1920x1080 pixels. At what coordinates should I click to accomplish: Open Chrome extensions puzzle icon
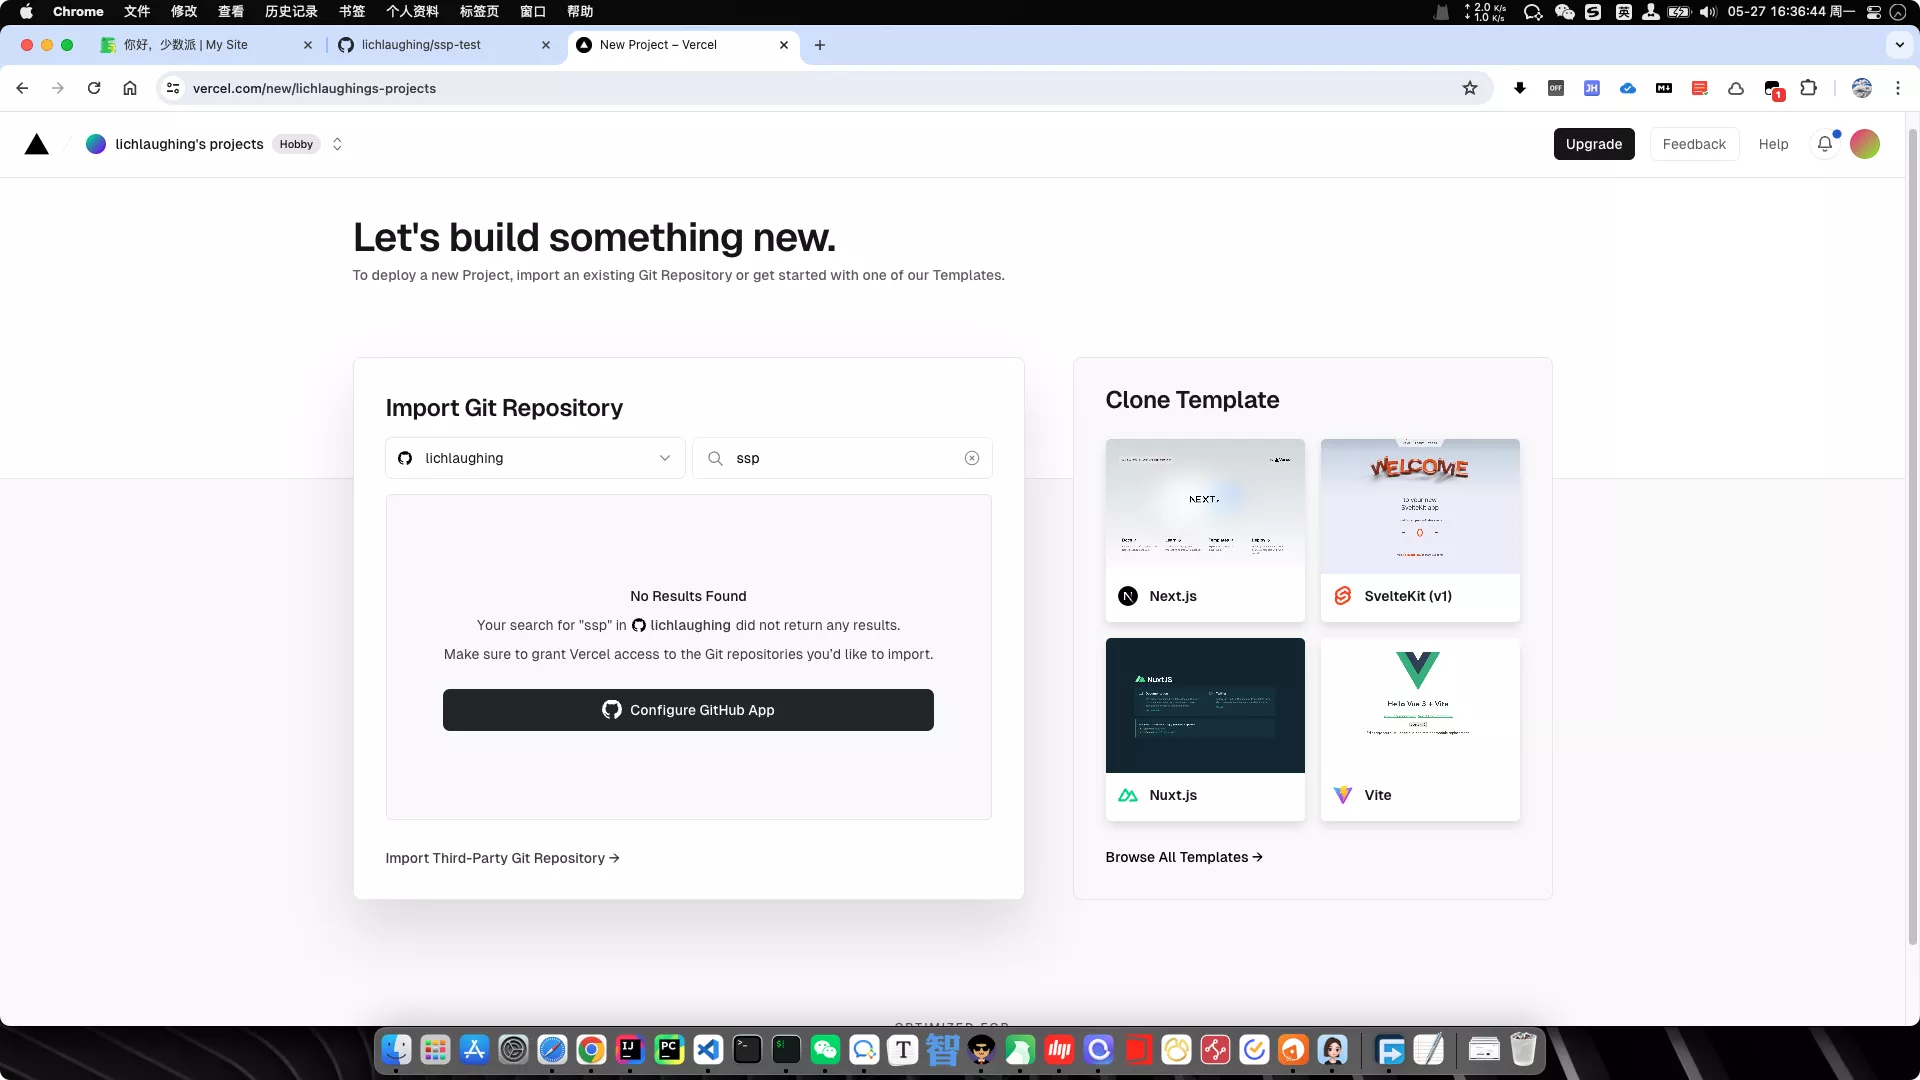tap(1808, 88)
